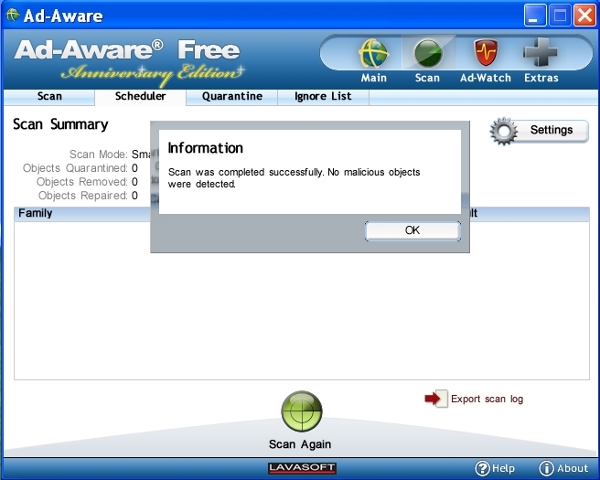Click the Objects Repaired value
The height and width of the screenshot is (480, 600).
coord(135,196)
